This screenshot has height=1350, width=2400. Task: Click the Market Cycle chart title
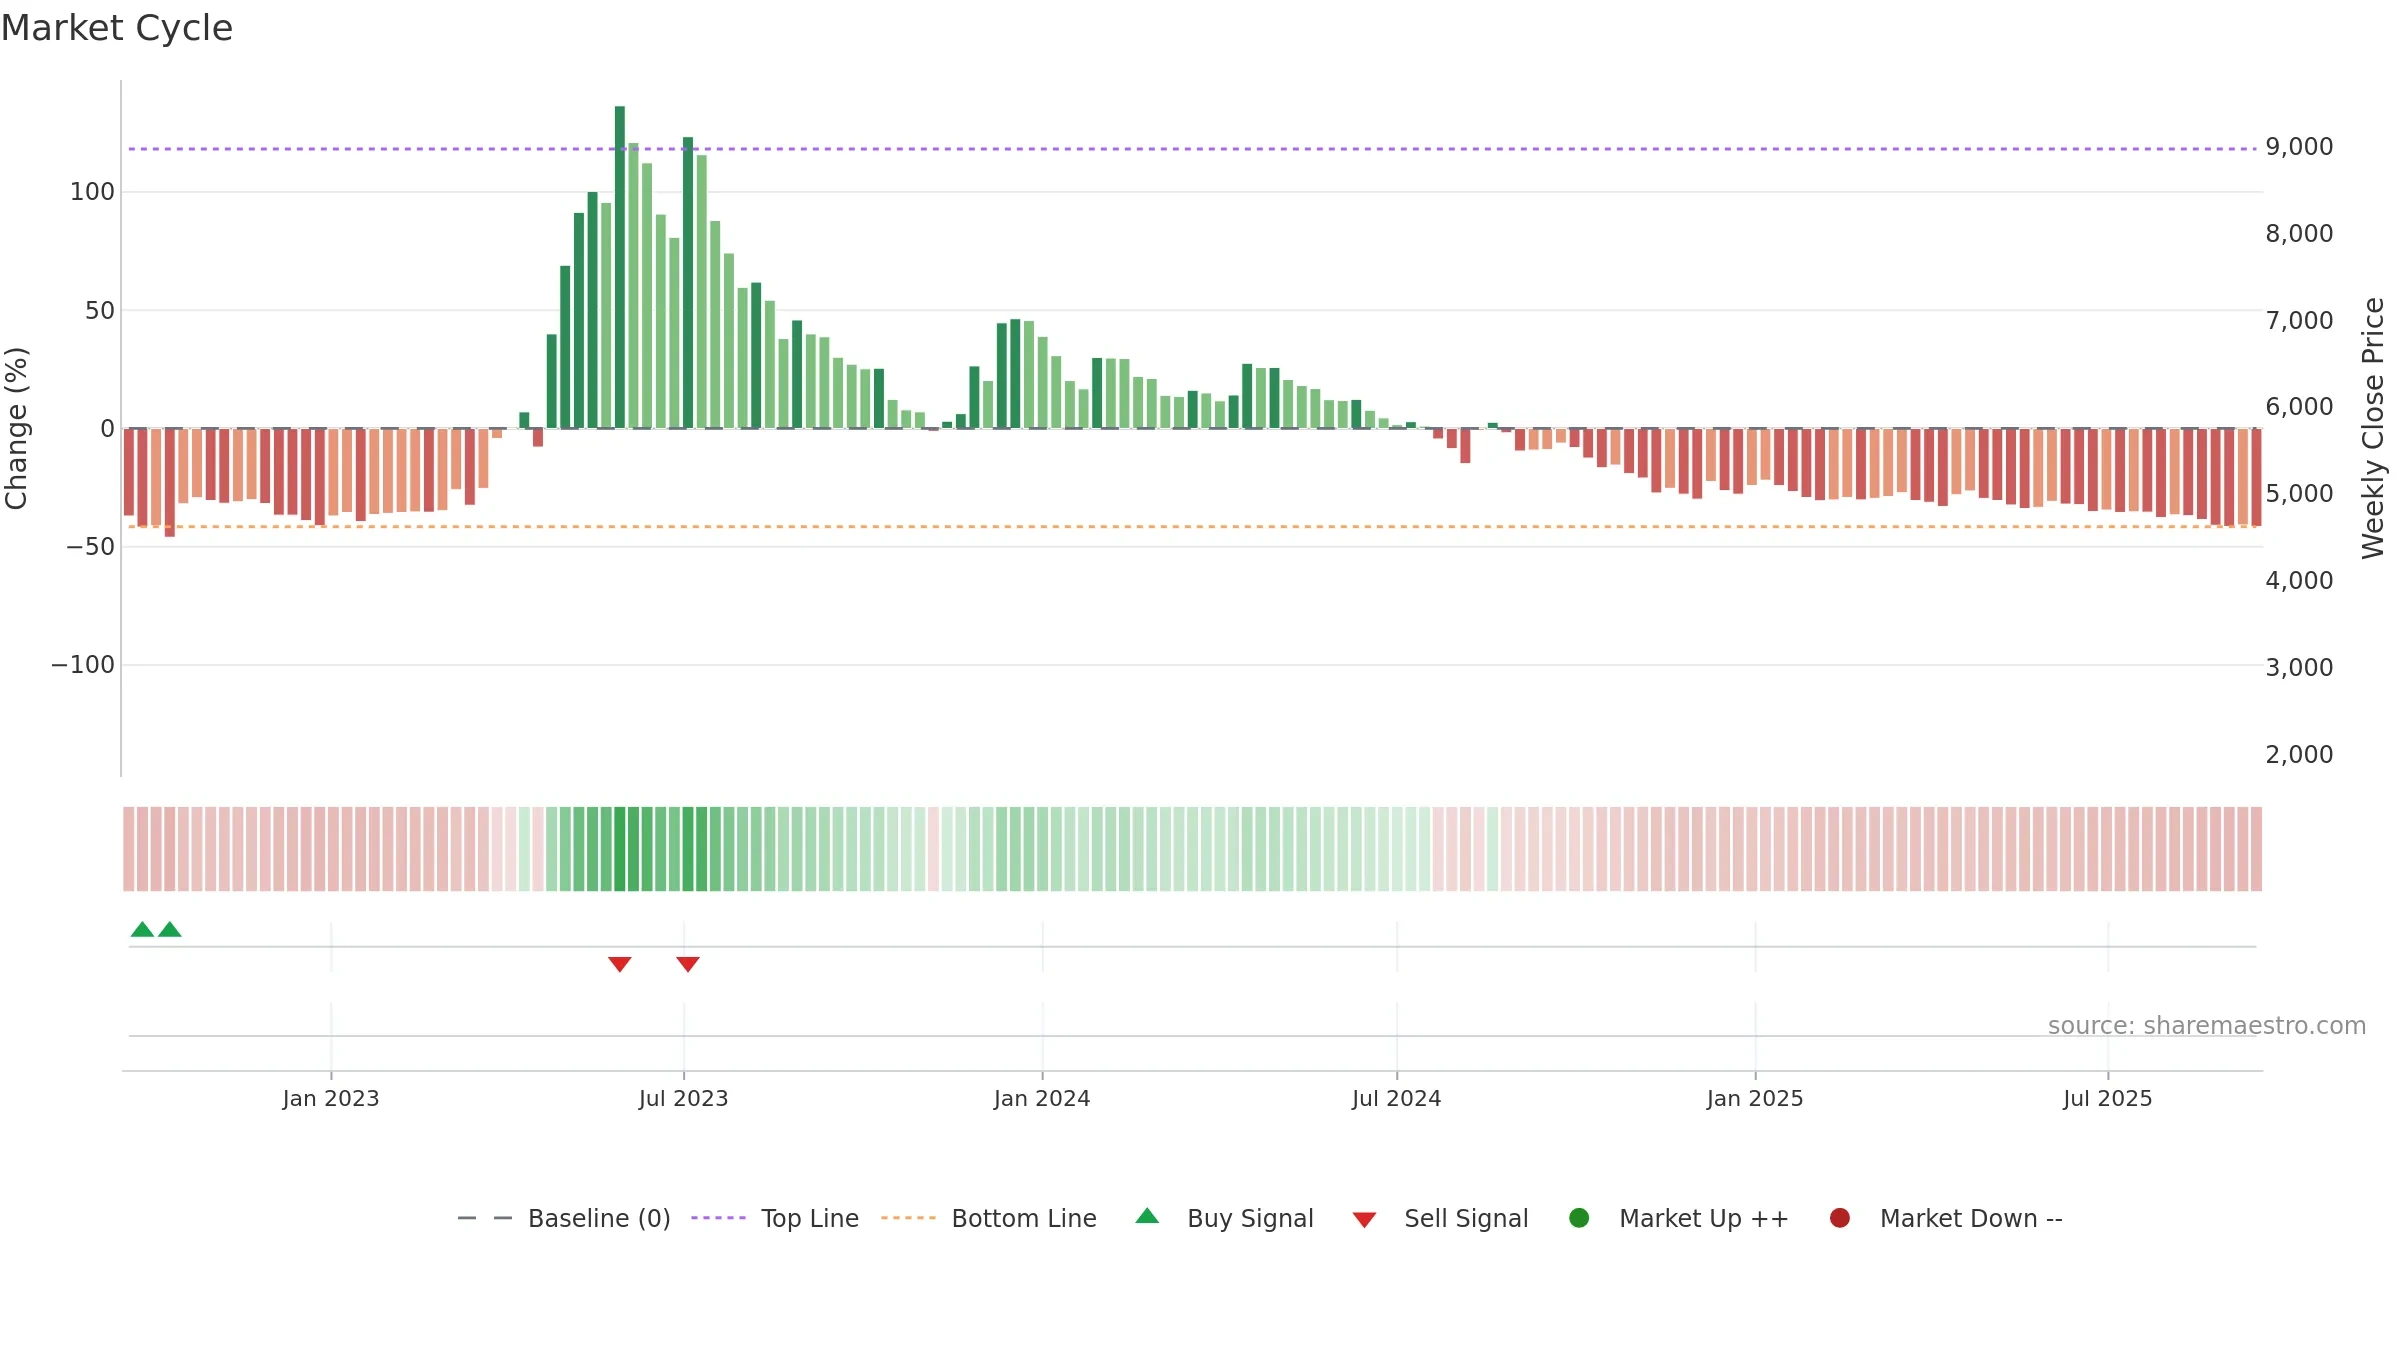pyautogui.click(x=117, y=28)
